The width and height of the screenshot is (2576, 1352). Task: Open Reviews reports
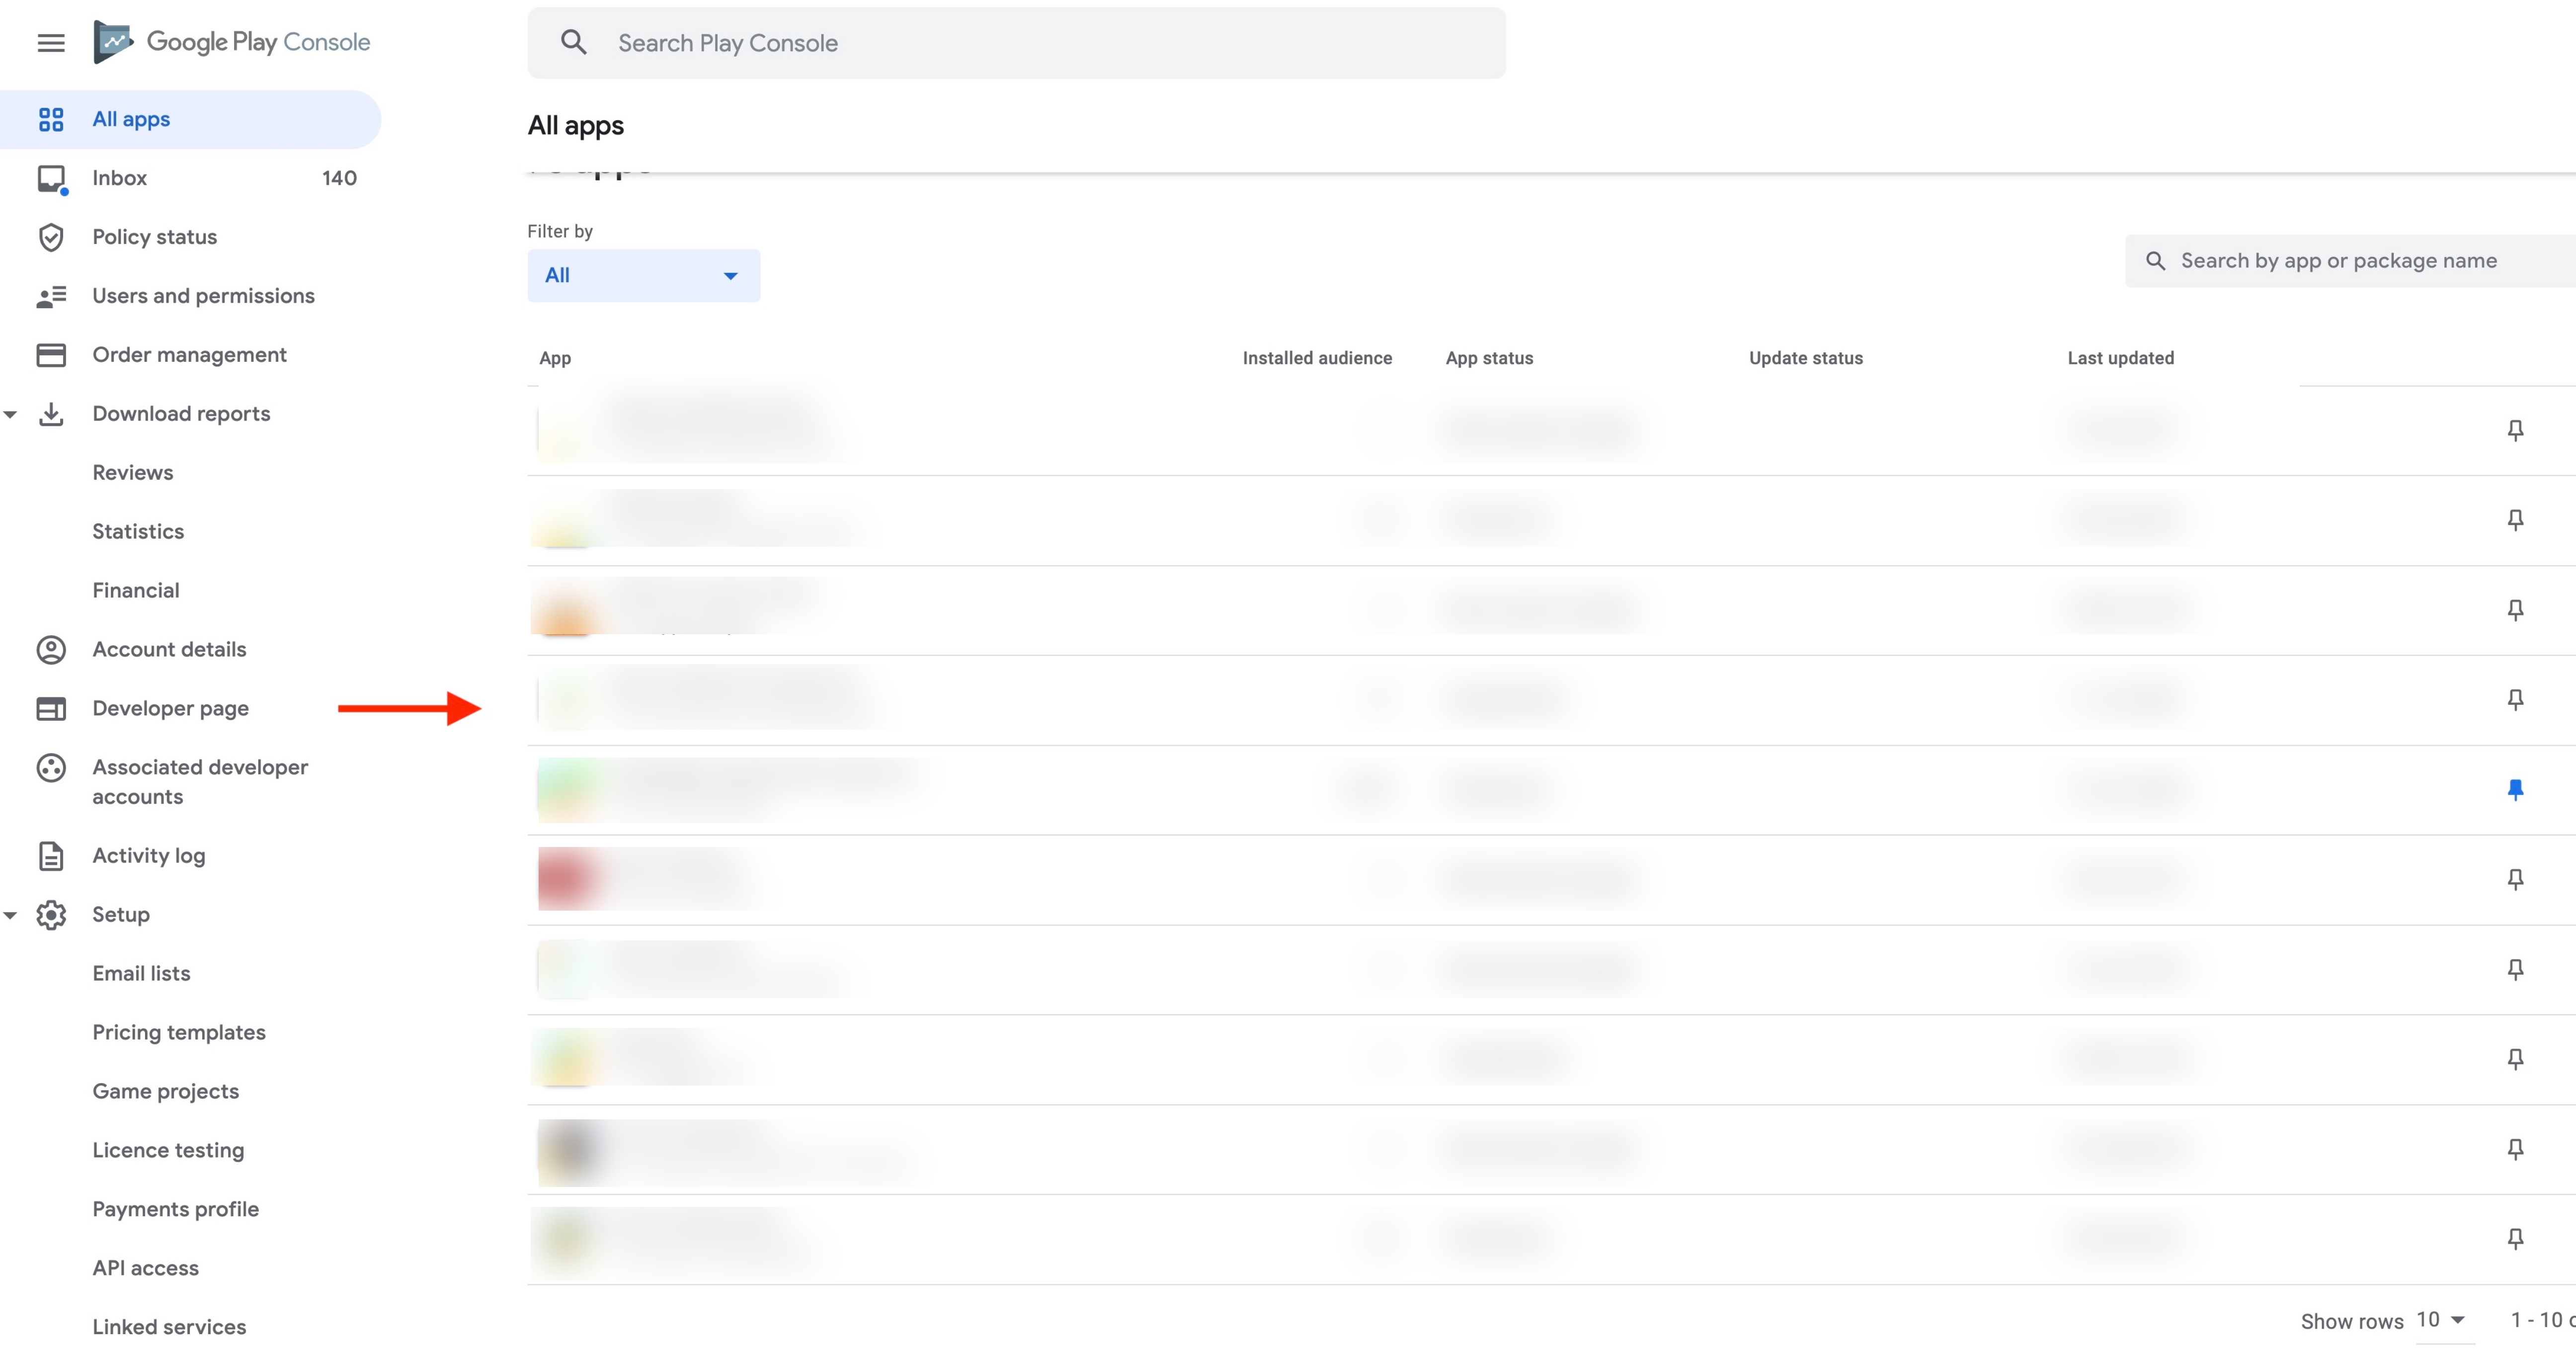[x=133, y=473]
